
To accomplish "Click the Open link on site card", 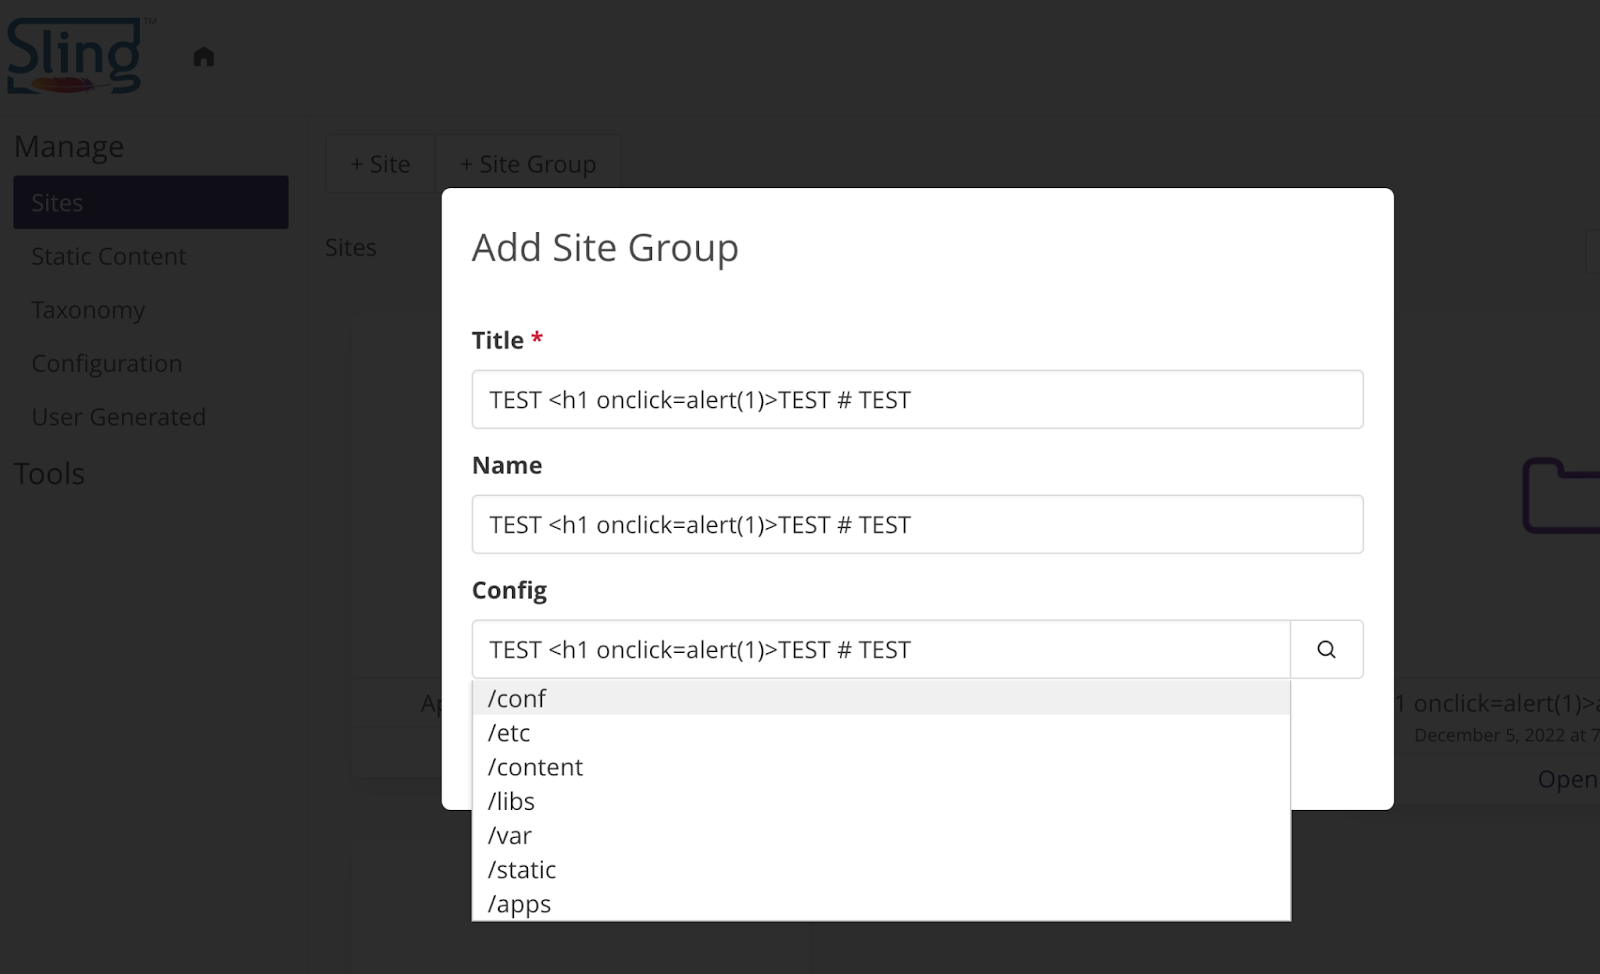I will click(1568, 778).
